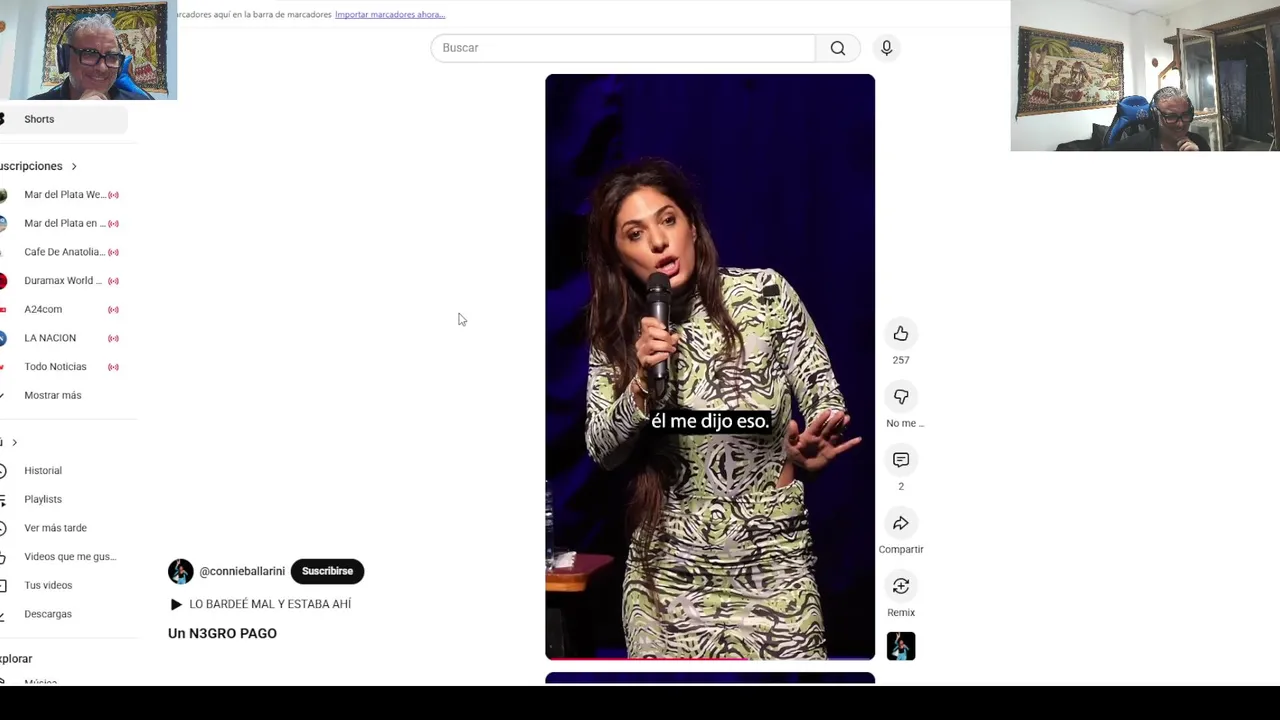Open the sound thumbnail below Remix
1280x720 pixels.
pos(901,646)
